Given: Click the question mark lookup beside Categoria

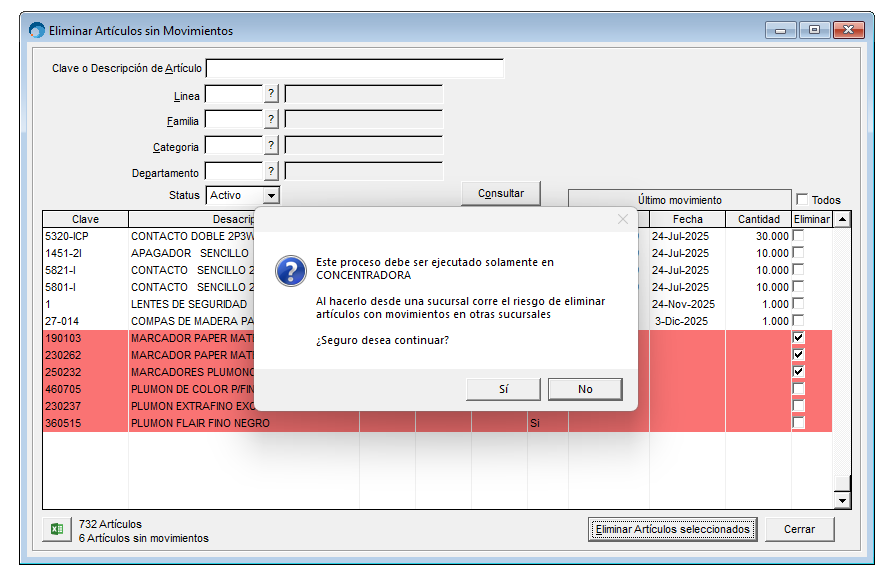Looking at the screenshot, I should (270, 146).
